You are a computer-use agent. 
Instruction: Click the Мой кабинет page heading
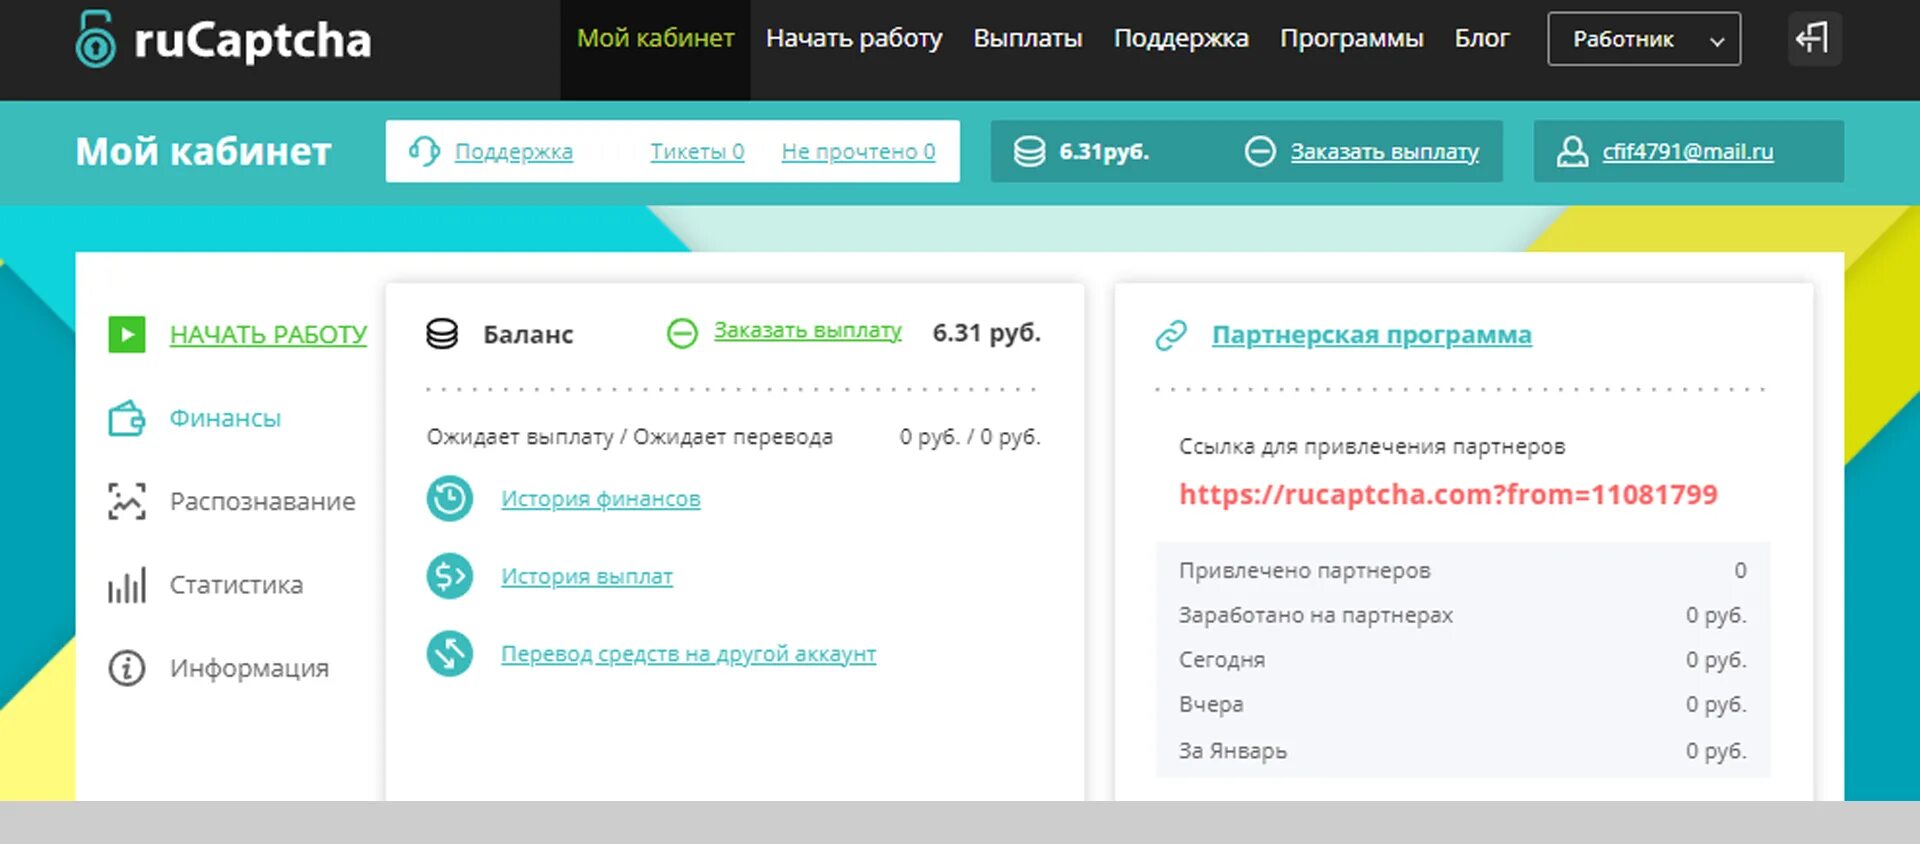[x=203, y=152]
